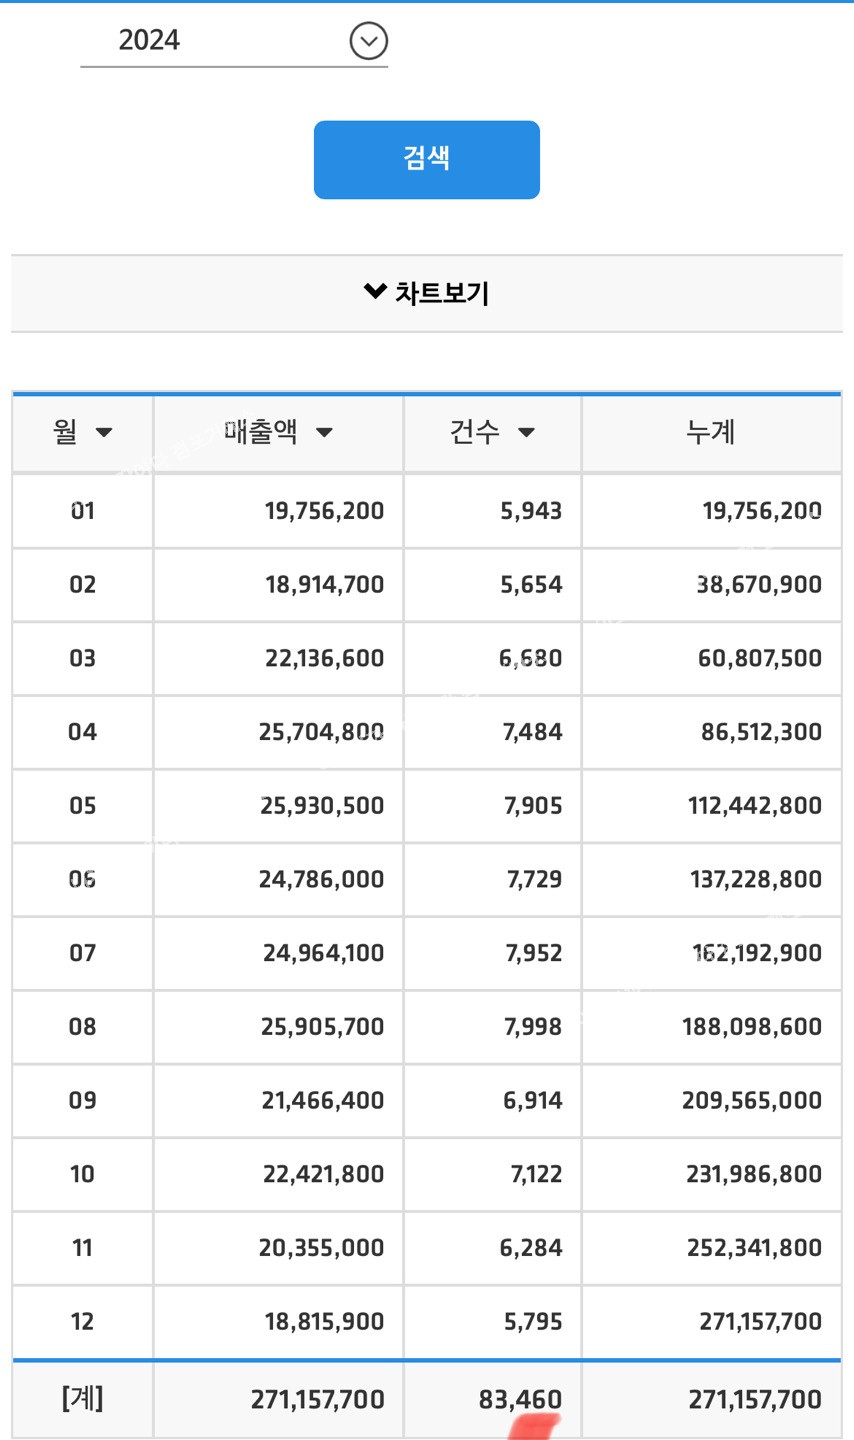854x1440 pixels.
Task: Expand the 차트보기 chart section
Action: pos(427,293)
